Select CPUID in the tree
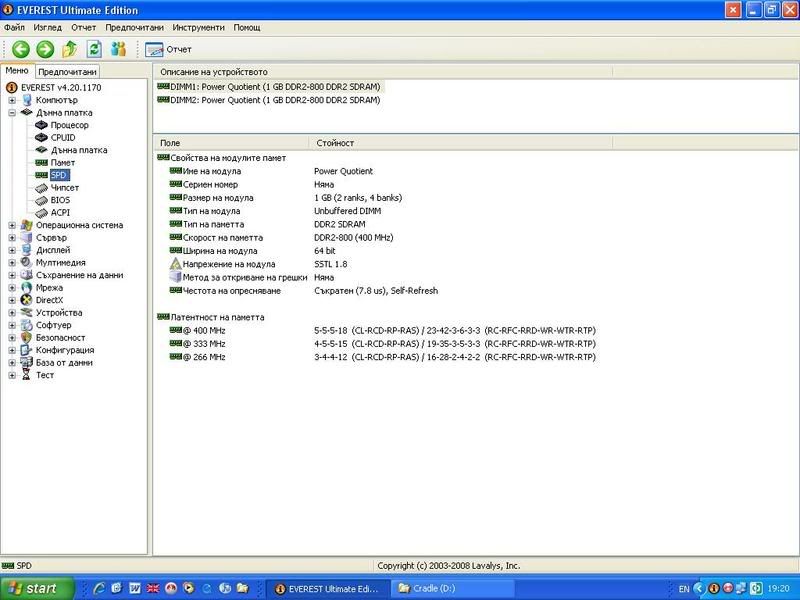Image resolution: width=800 pixels, height=600 pixels. (62, 138)
